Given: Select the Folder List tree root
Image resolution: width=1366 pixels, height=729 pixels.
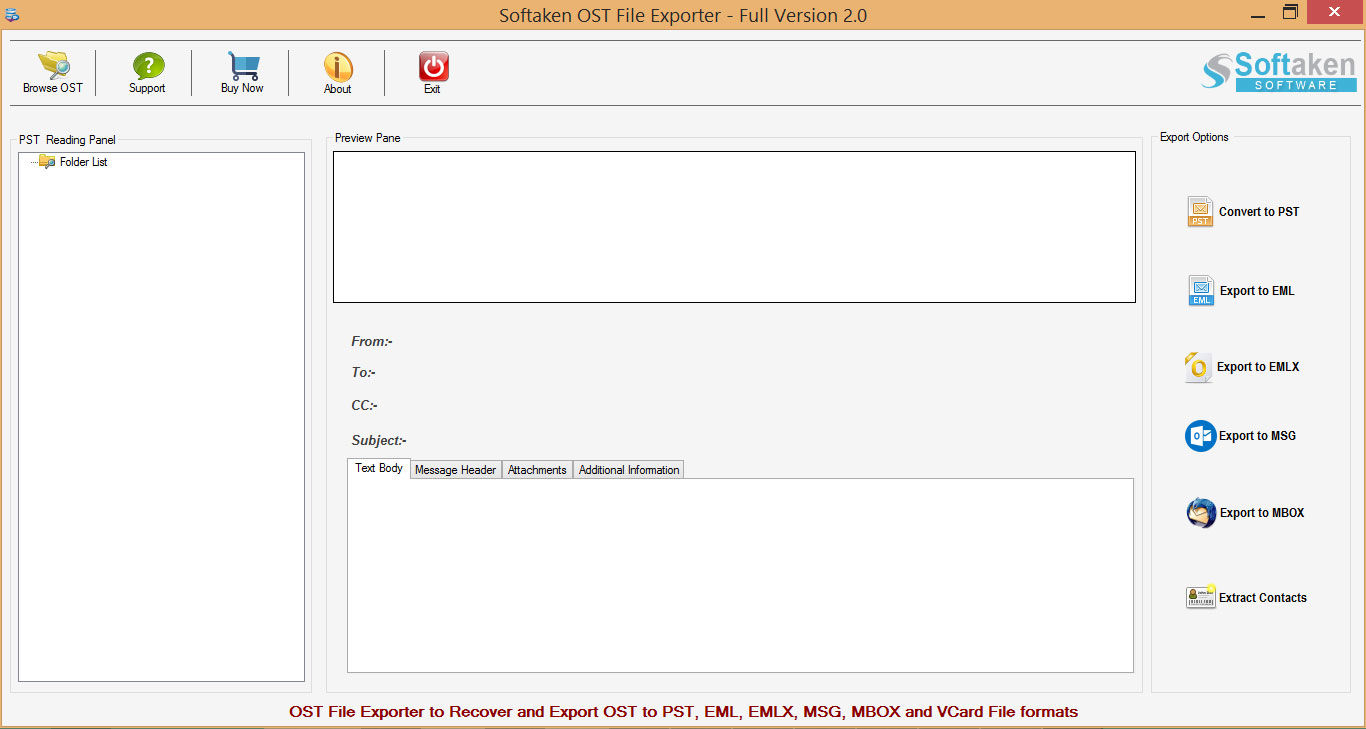Looking at the screenshot, I should 83,162.
